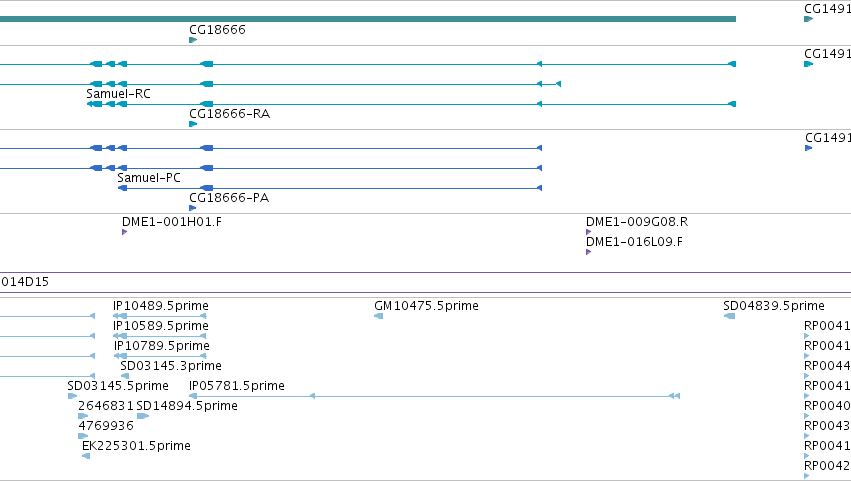
Task: Open the DME1-001H01.F feature label
Action: tap(172, 221)
